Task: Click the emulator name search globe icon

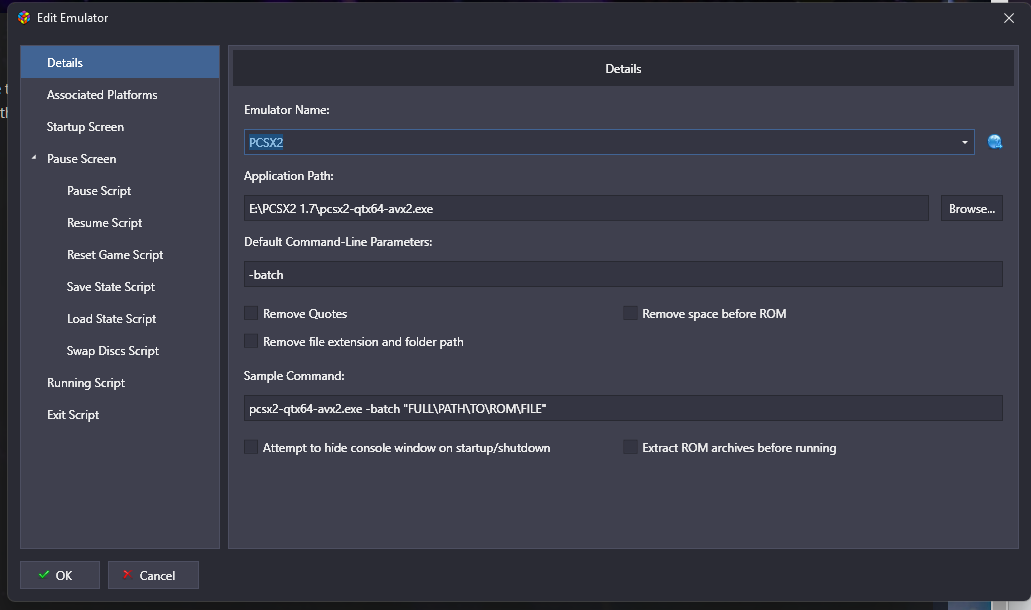Action: 995,142
